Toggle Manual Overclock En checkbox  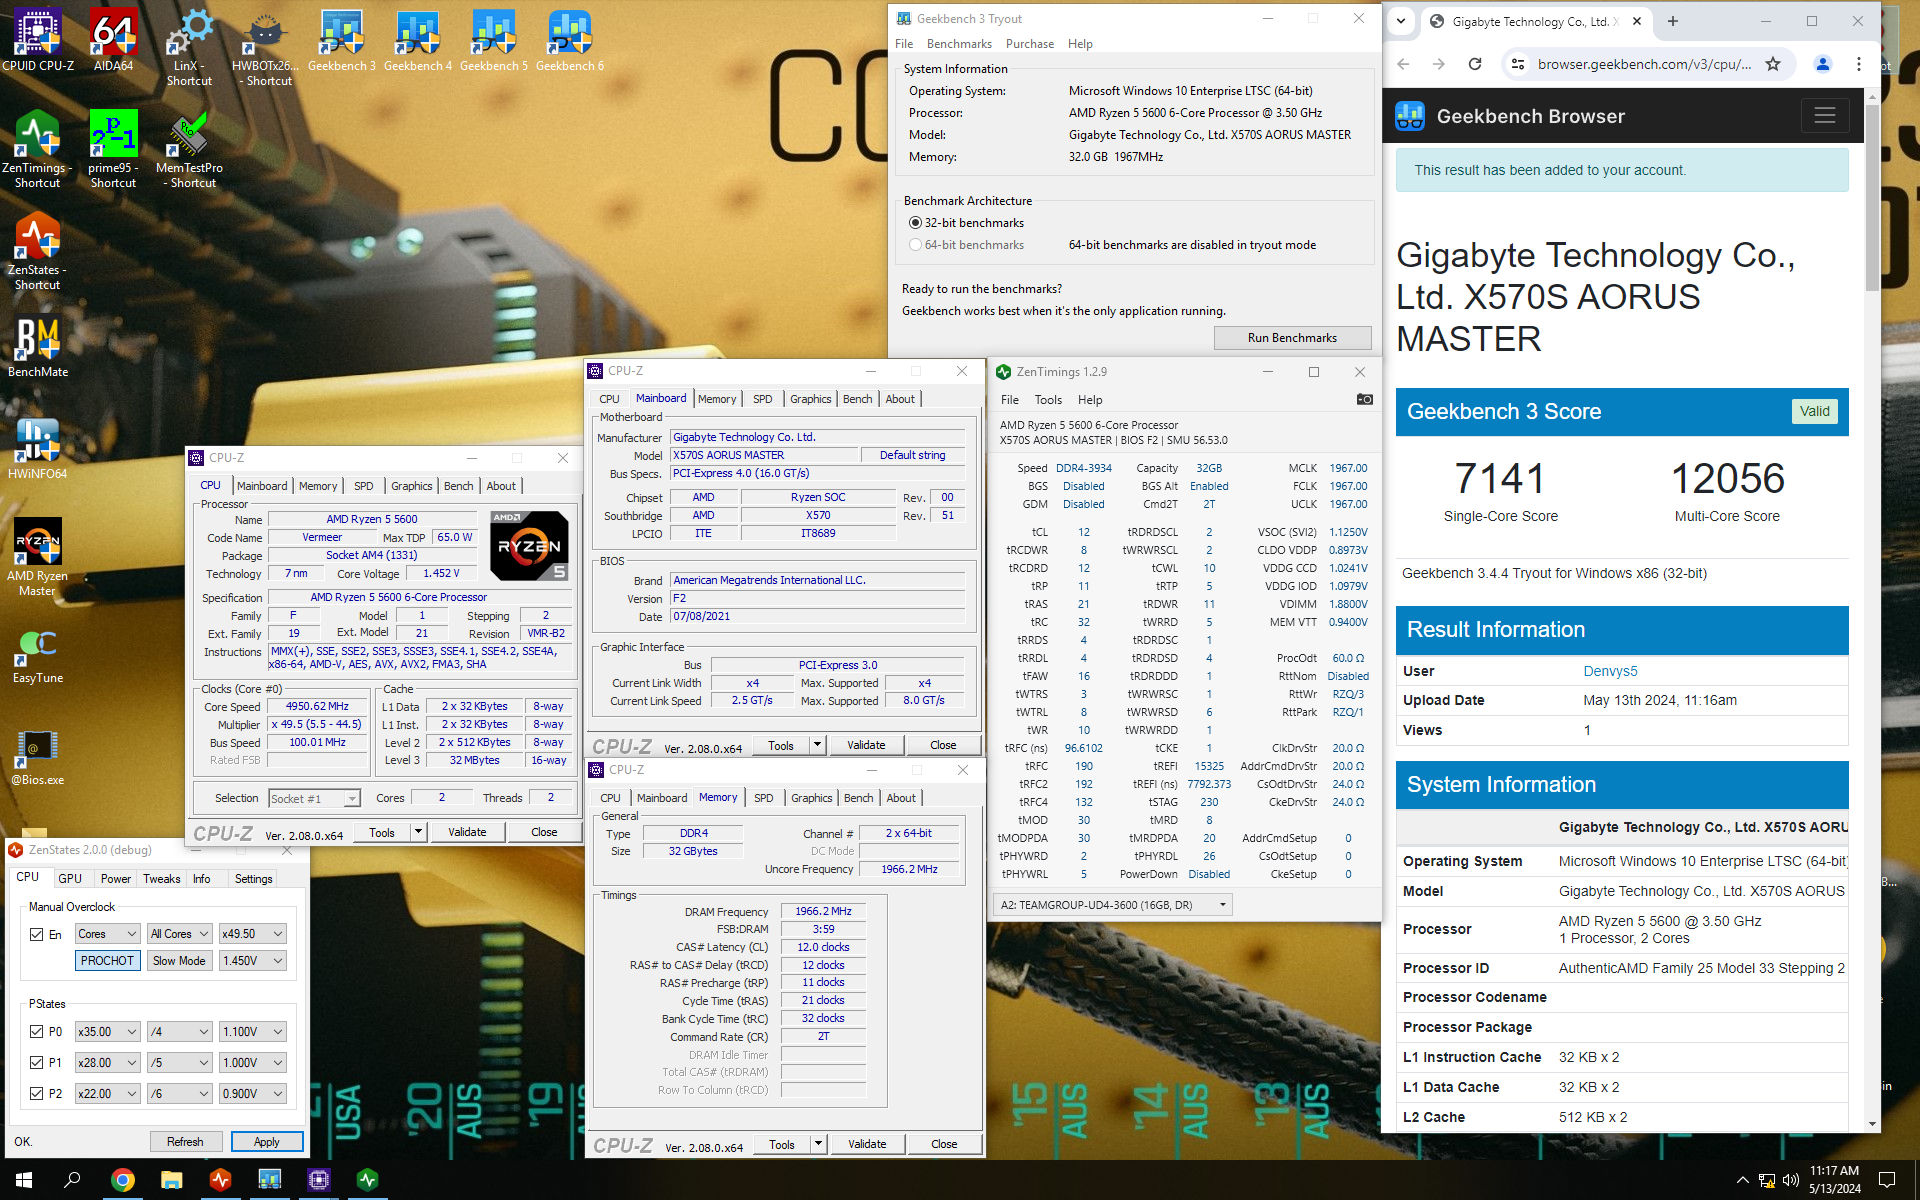pyautogui.click(x=37, y=934)
